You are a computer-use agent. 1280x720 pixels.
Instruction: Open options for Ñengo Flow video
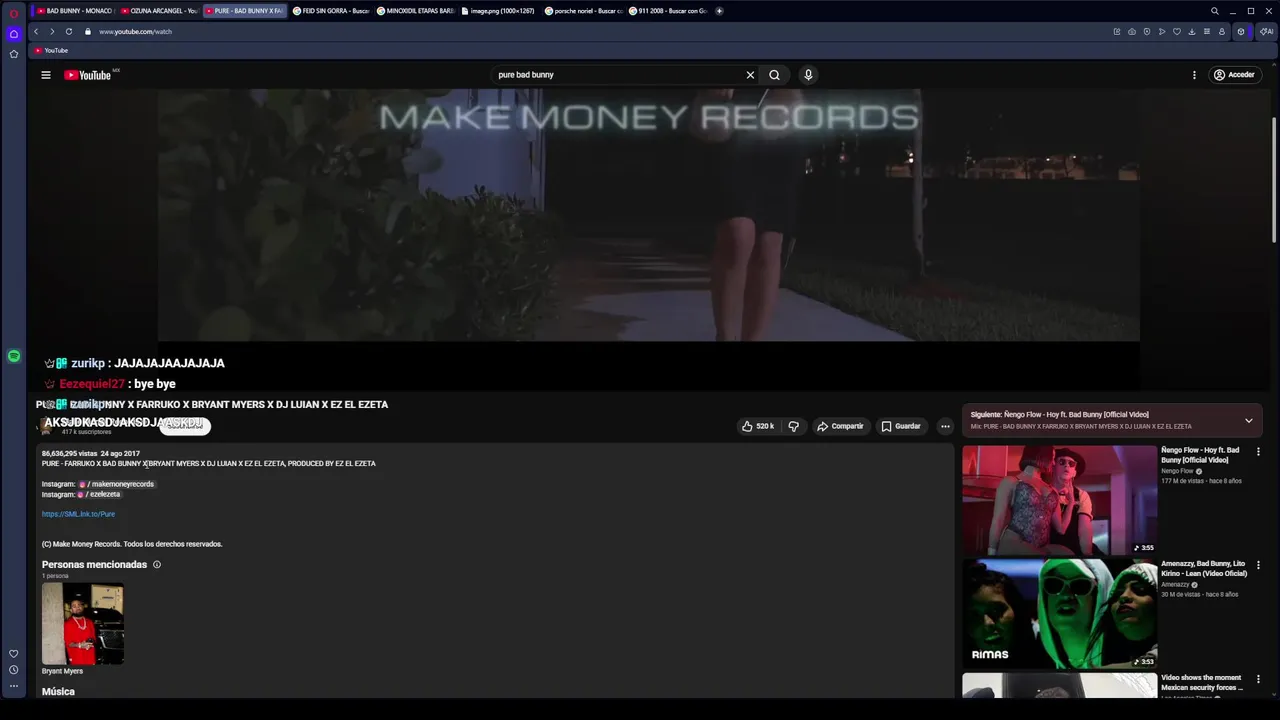pos(1258,452)
